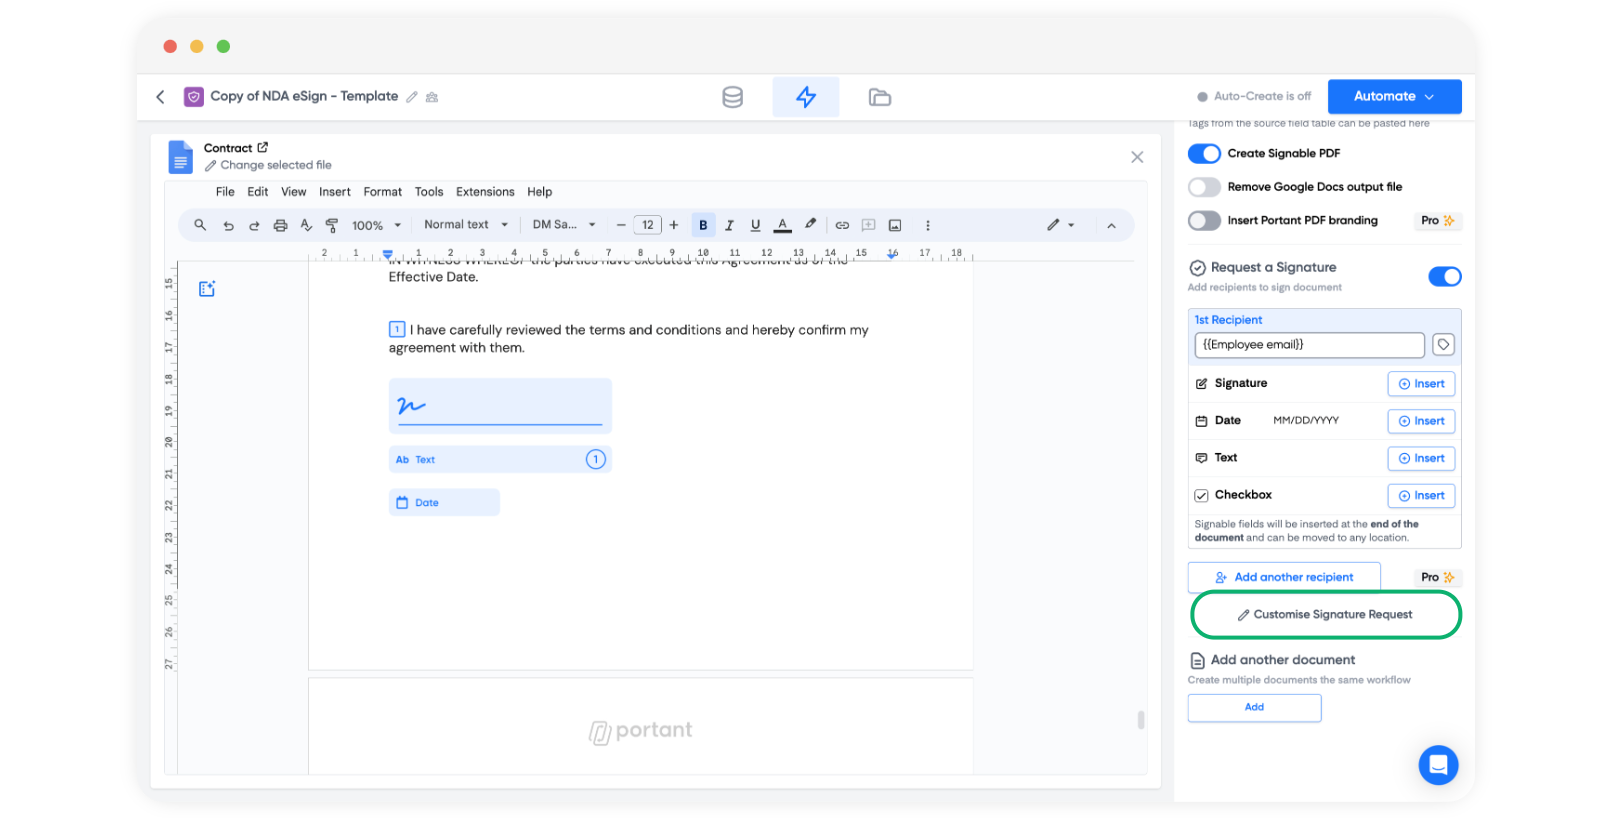Turn off Request a Signature toggle
1612x818 pixels.
coord(1444,277)
